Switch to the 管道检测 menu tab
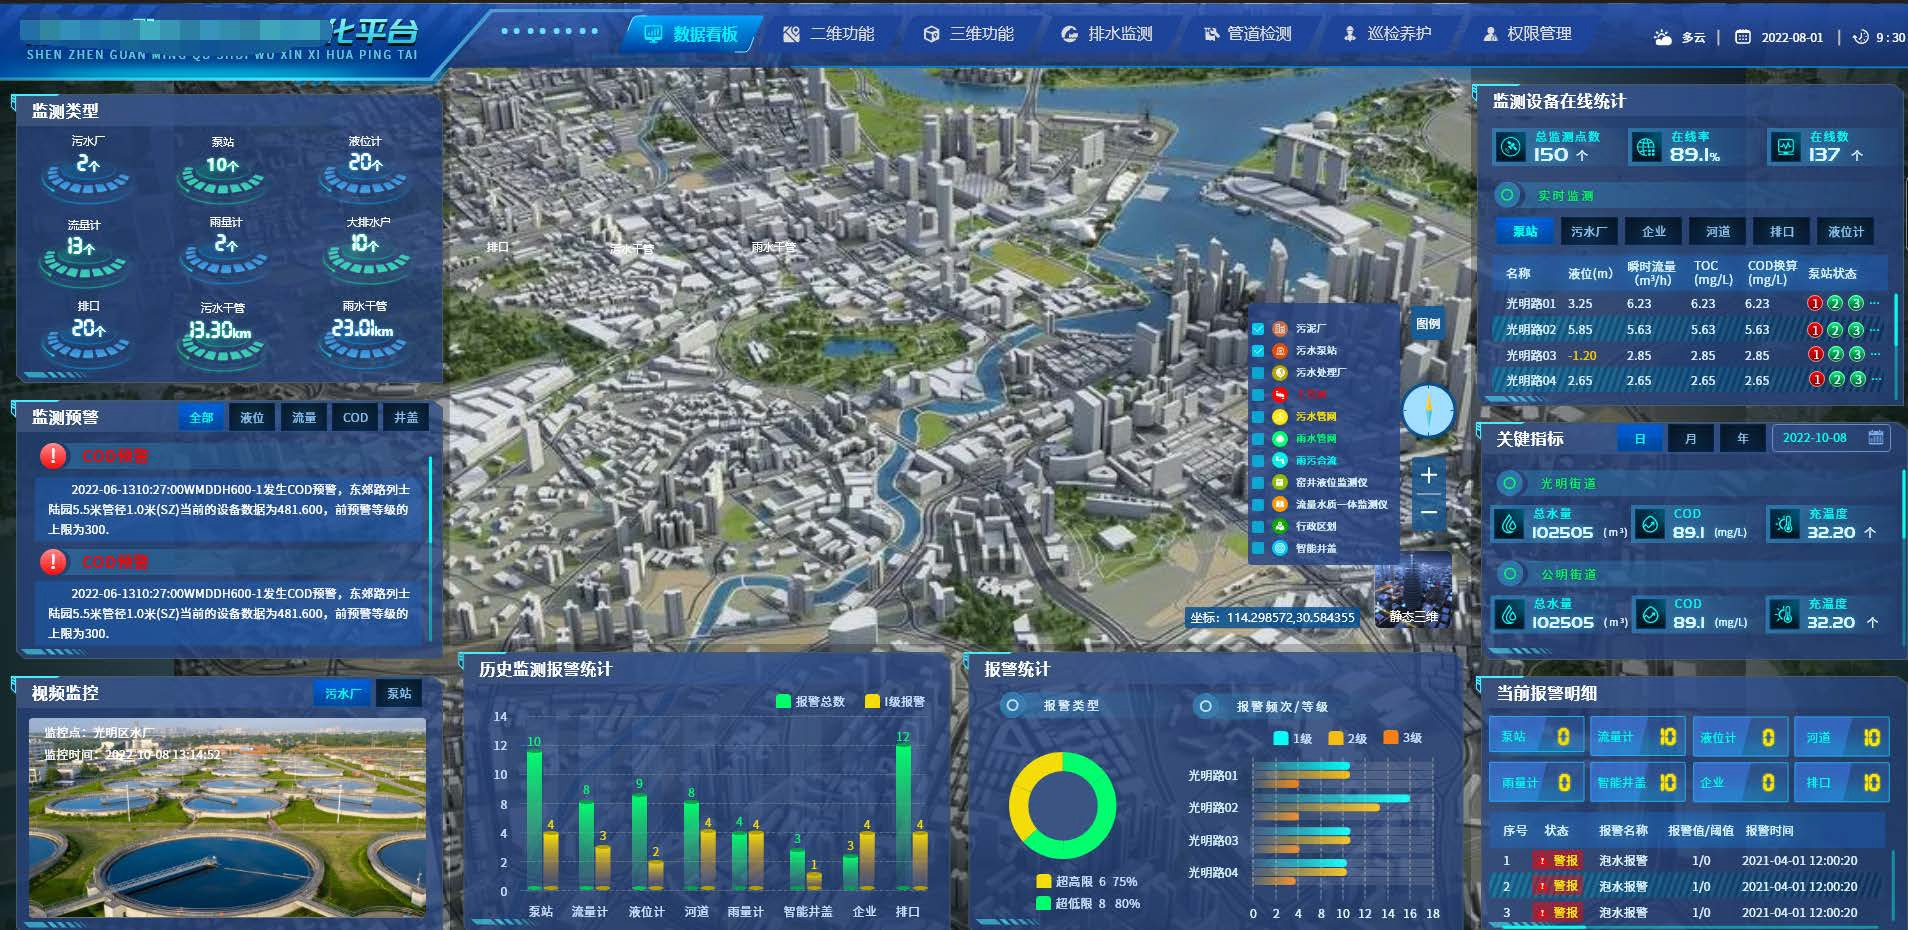 point(1247,34)
